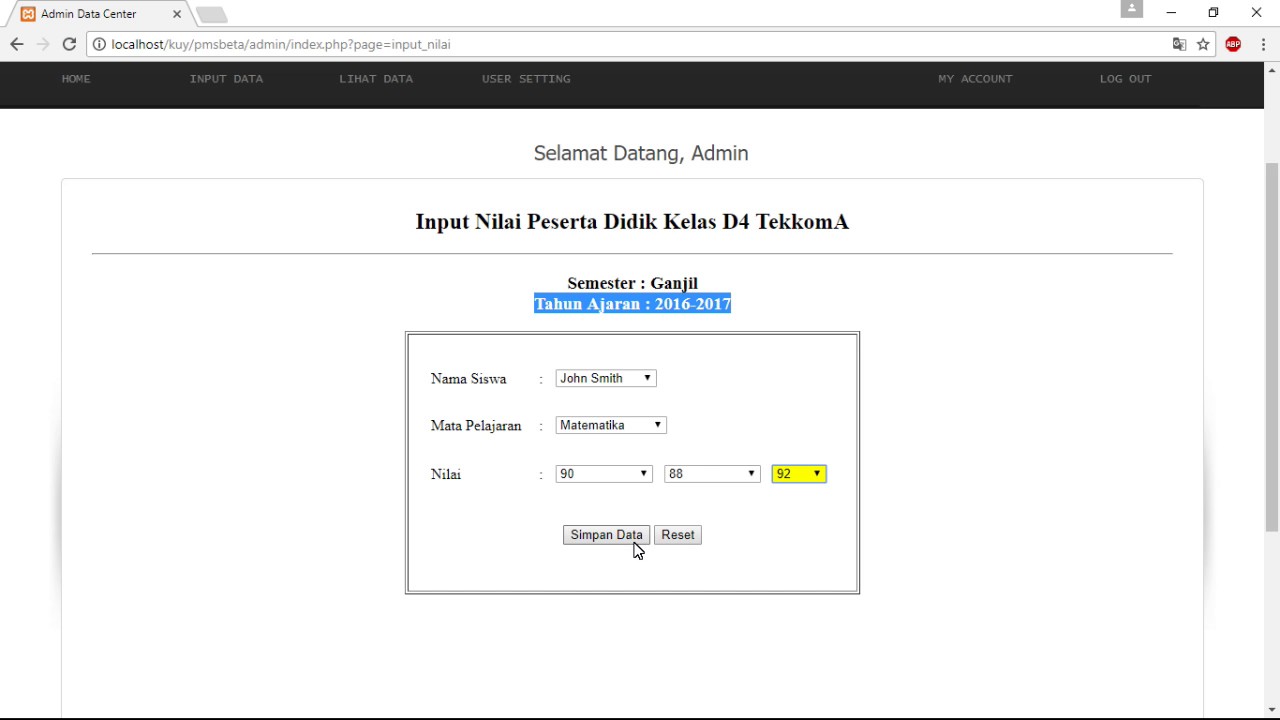
Task: Click the highlighted text Tahun Ajaran : 2016-2017
Action: (632, 304)
